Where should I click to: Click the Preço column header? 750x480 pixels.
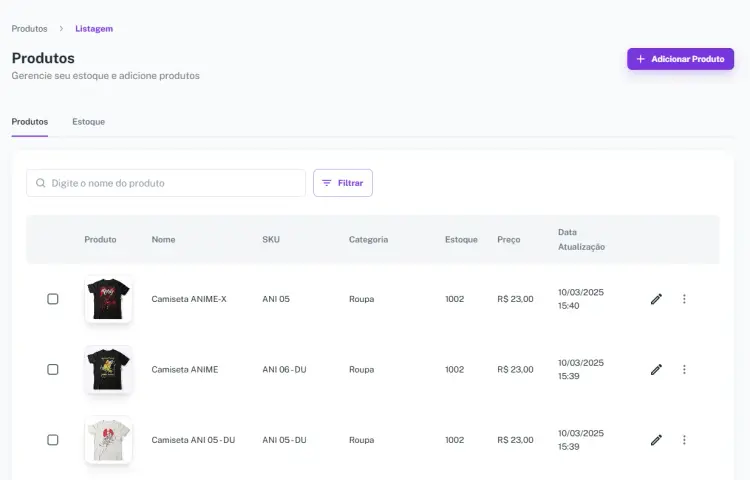(x=508, y=240)
